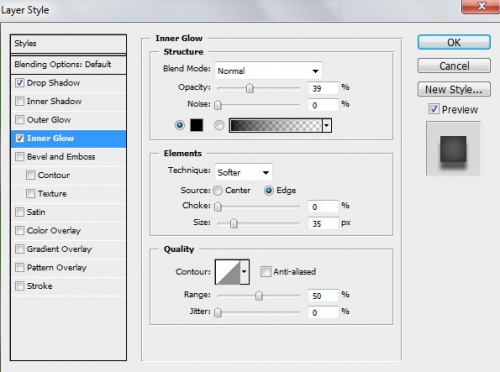
Task: Click the Size value field
Action: tap(323, 224)
